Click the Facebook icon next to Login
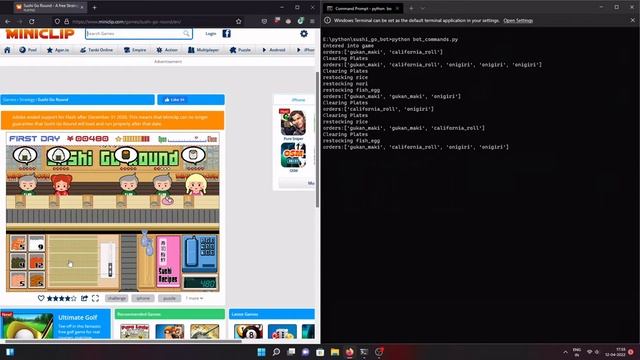 (x=227, y=33)
